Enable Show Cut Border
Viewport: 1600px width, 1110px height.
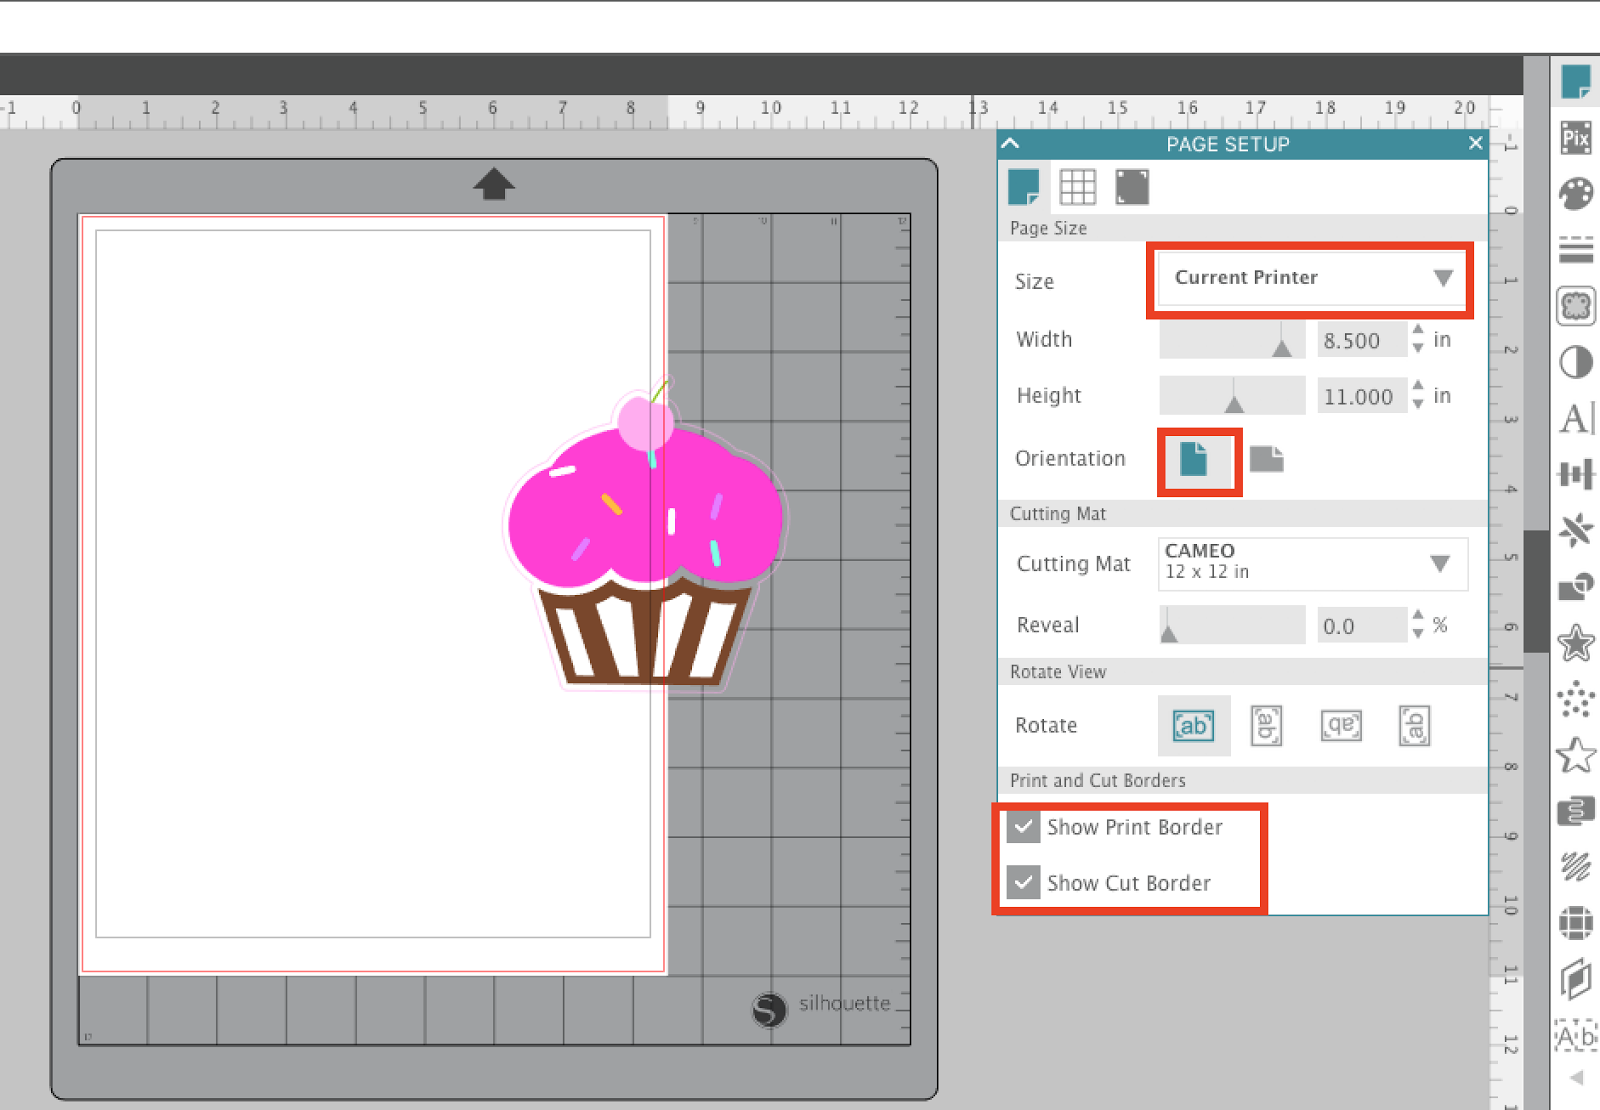1022,883
